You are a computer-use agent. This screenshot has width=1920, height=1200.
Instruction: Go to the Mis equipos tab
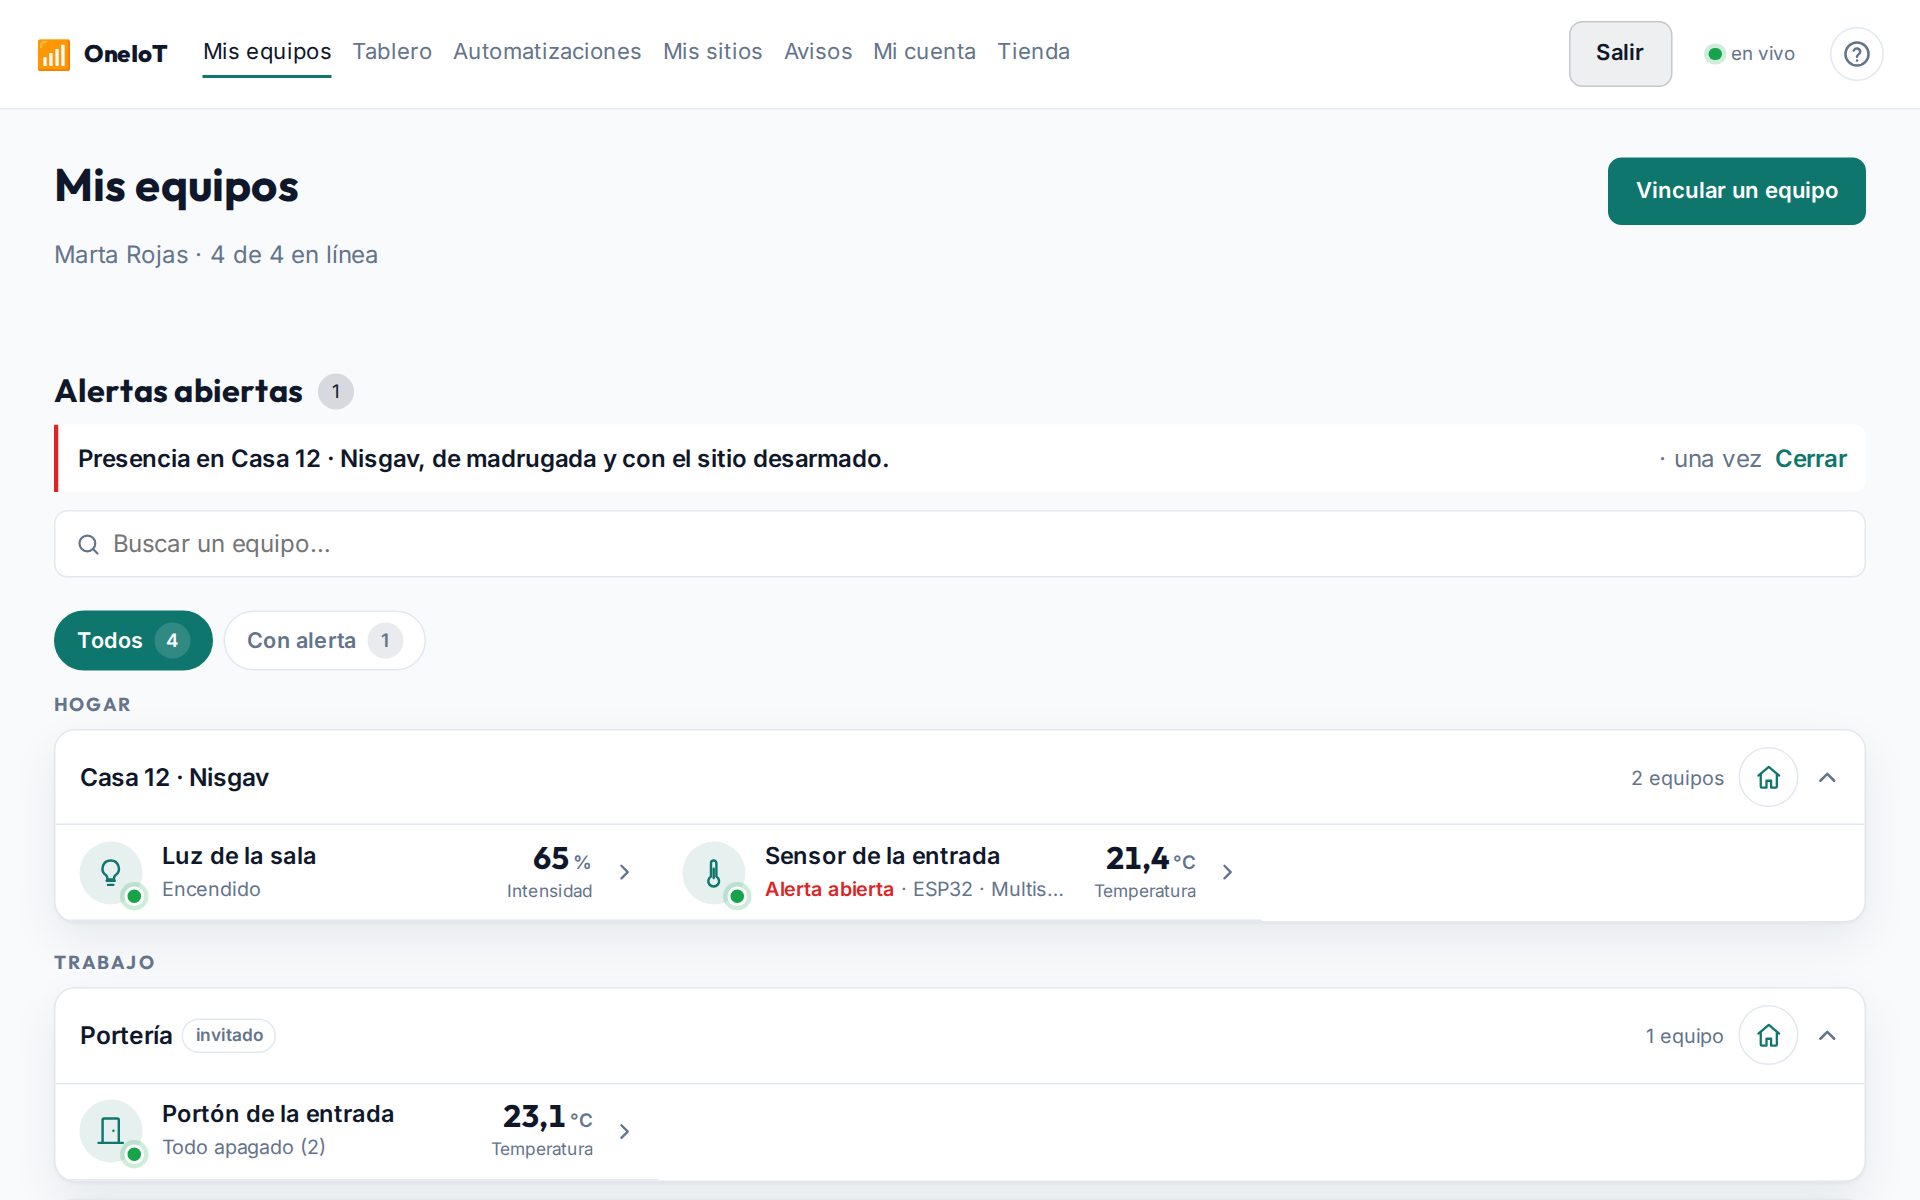click(267, 52)
